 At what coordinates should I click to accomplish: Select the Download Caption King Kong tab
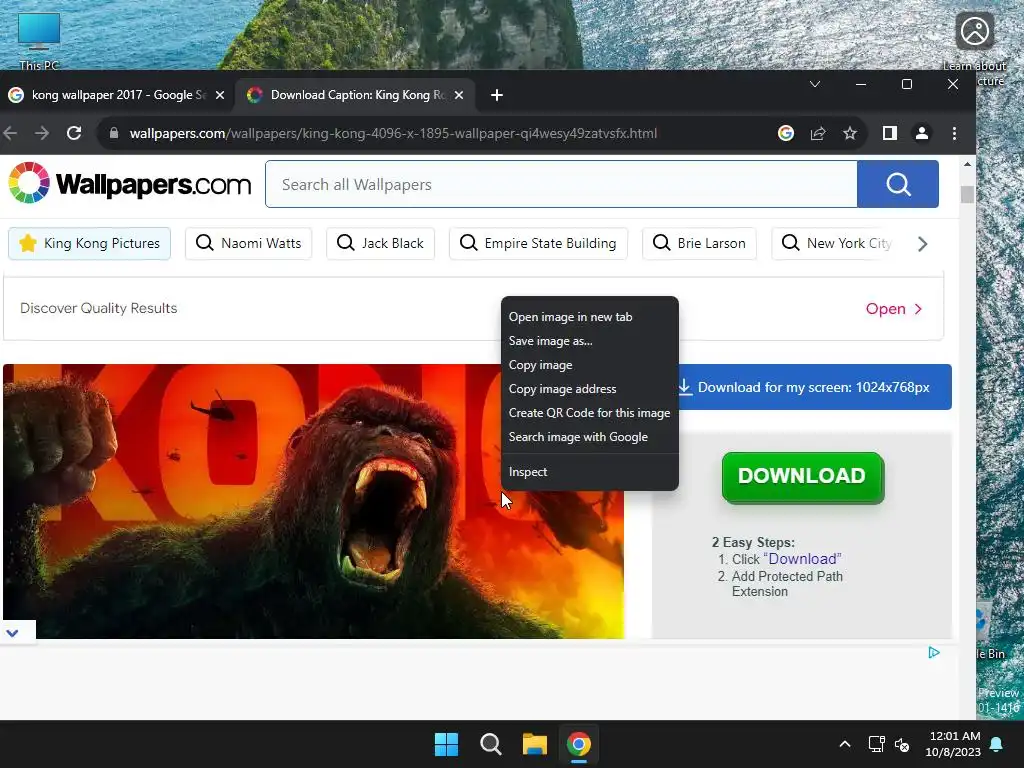click(355, 95)
